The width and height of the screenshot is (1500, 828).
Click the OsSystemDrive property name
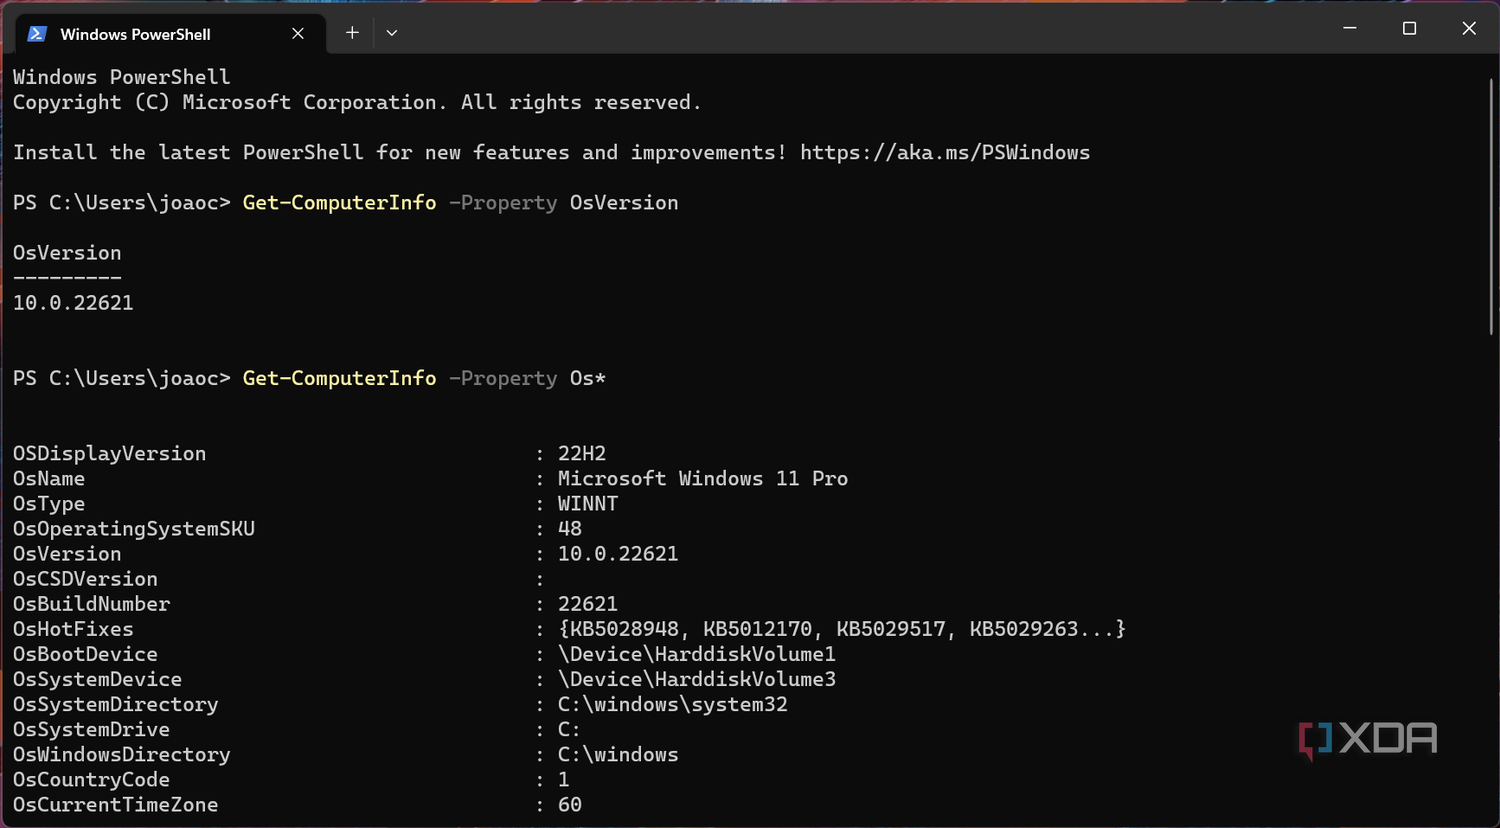pyautogui.click(x=91, y=729)
